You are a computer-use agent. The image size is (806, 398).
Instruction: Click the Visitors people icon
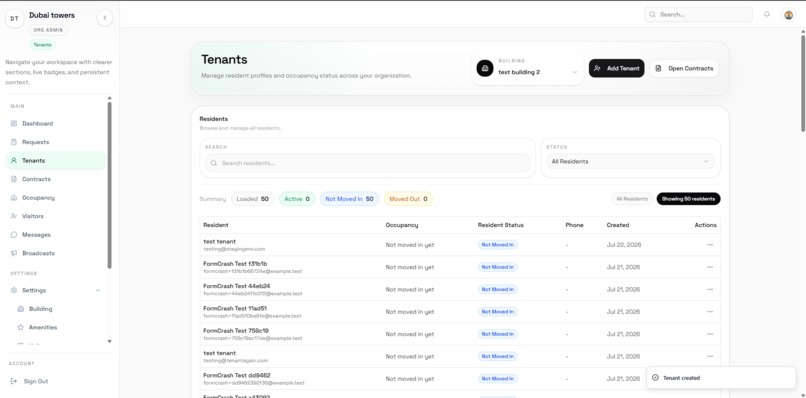[x=14, y=216]
